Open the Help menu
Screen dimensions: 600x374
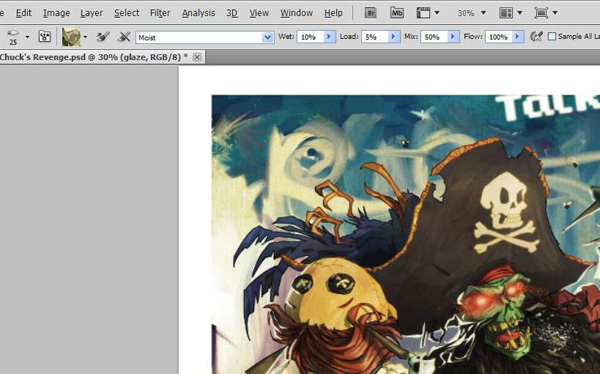pos(333,13)
